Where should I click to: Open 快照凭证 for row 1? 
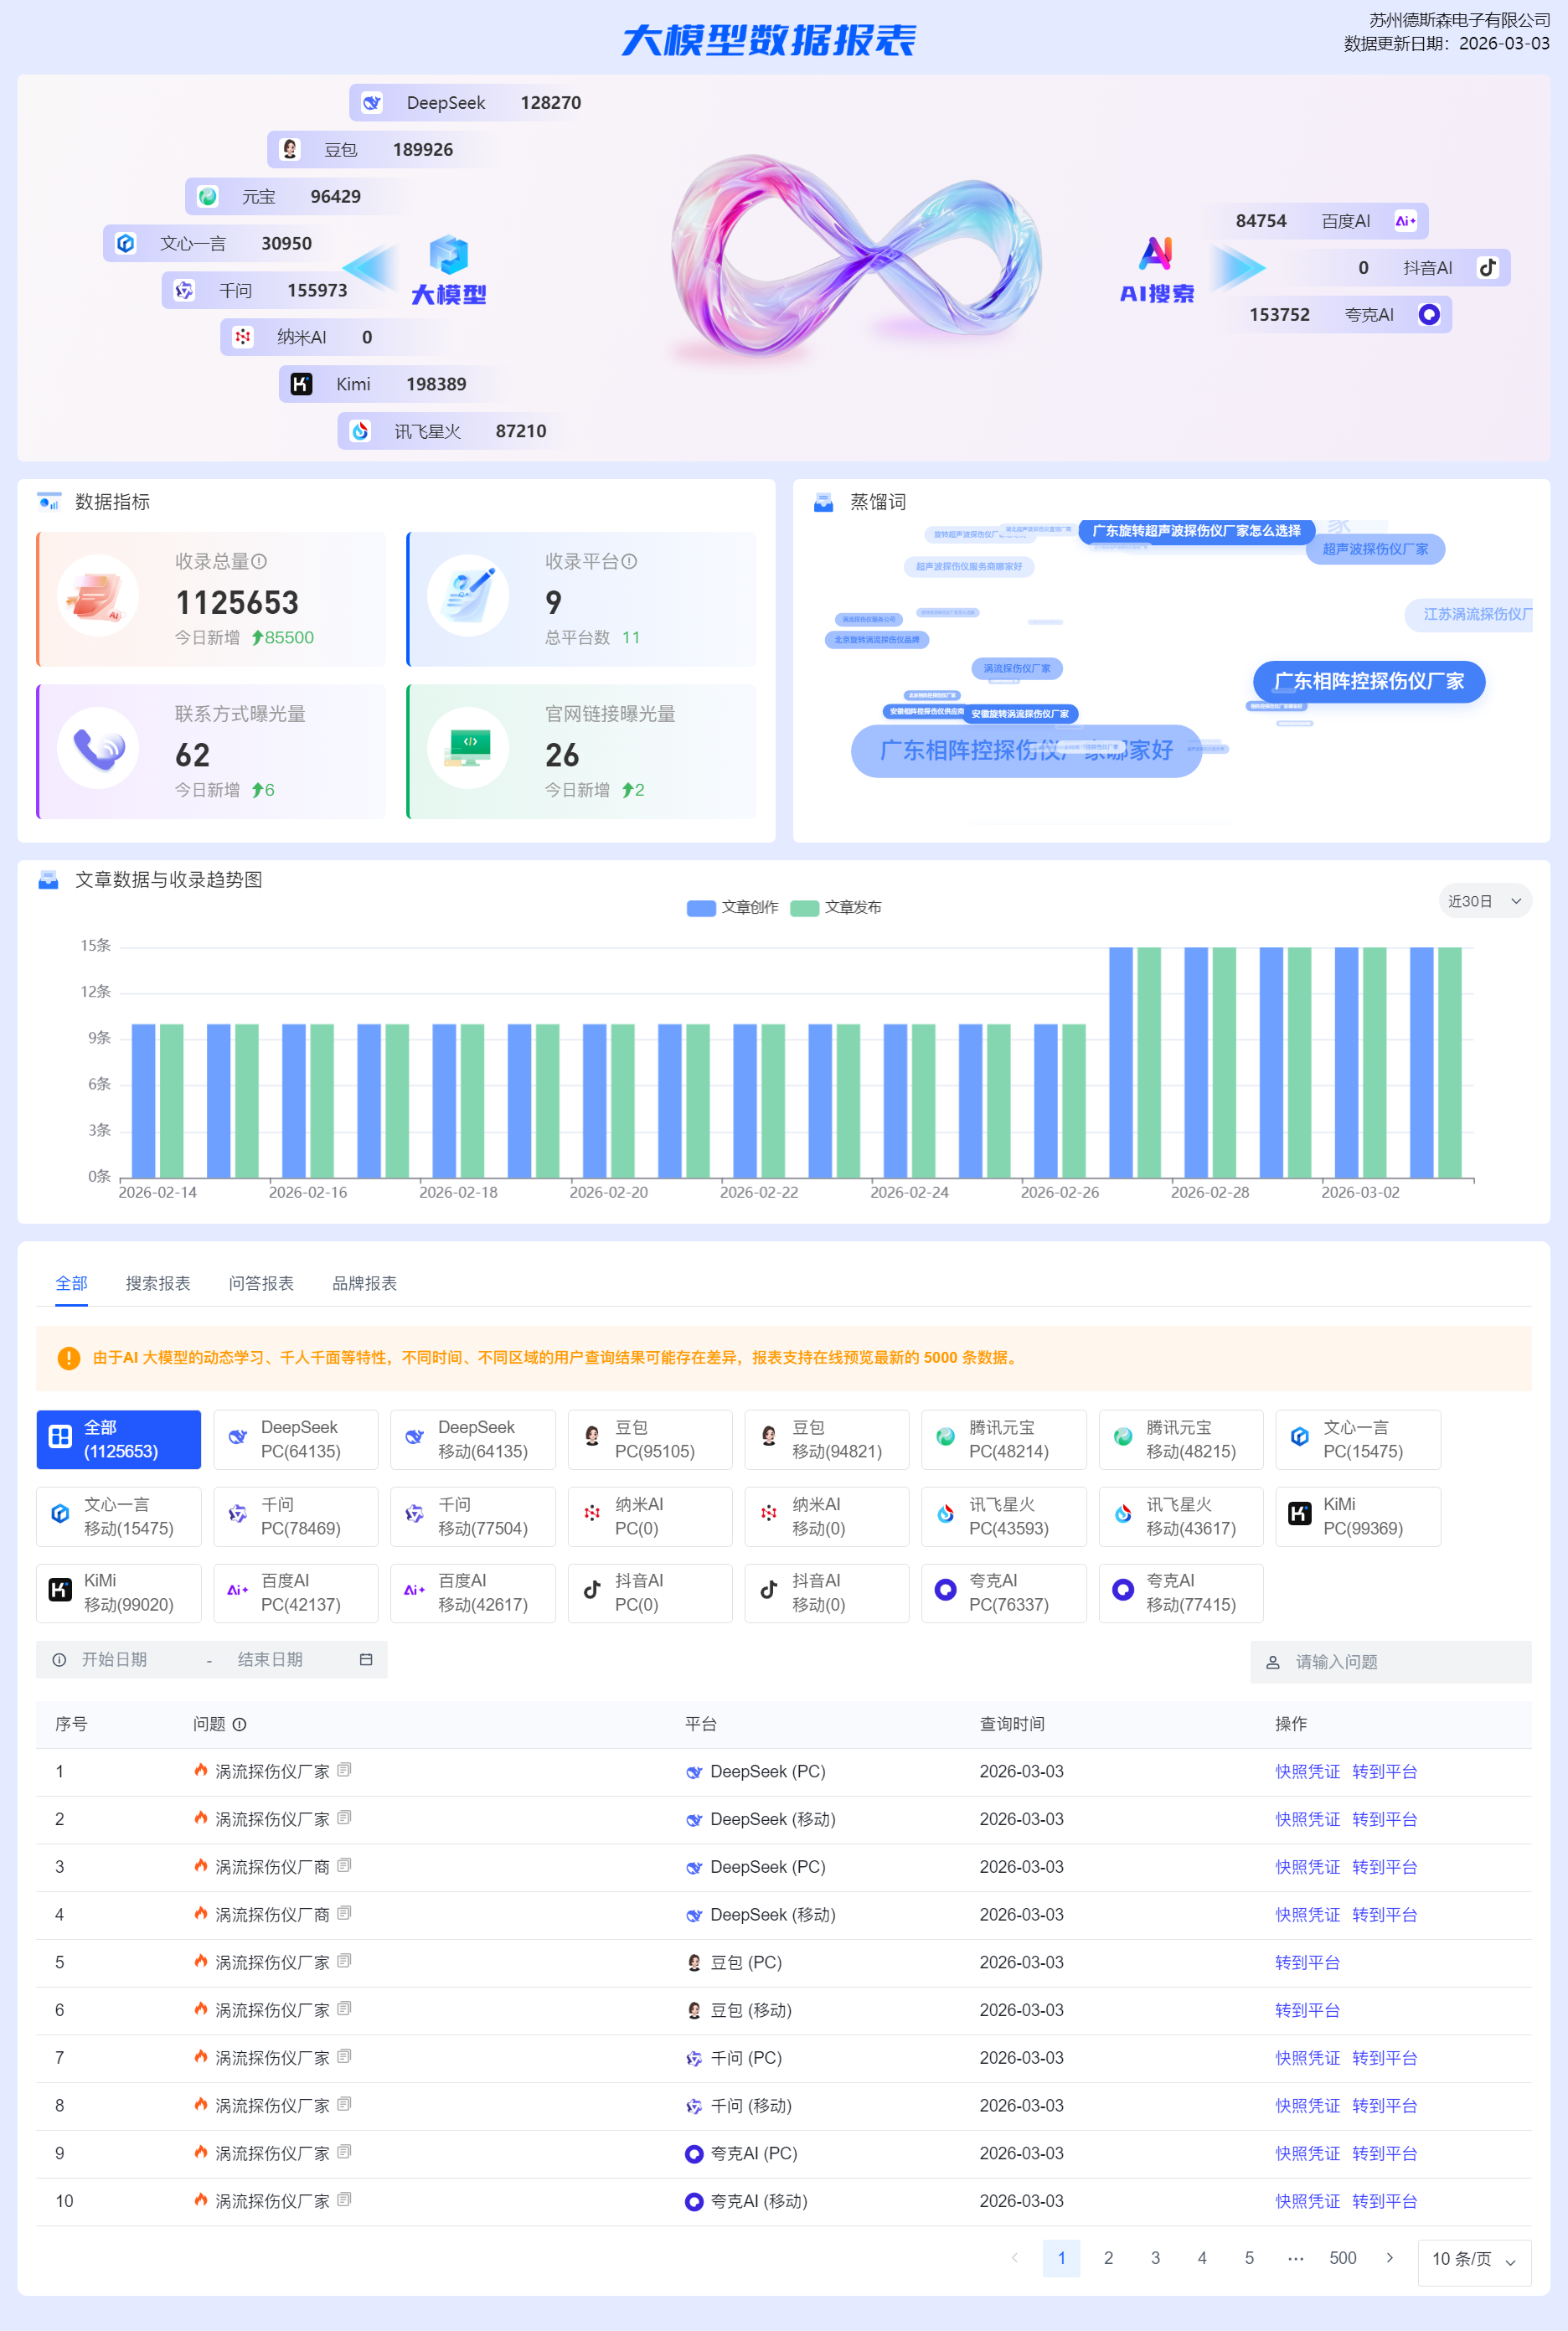coord(1307,1771)
